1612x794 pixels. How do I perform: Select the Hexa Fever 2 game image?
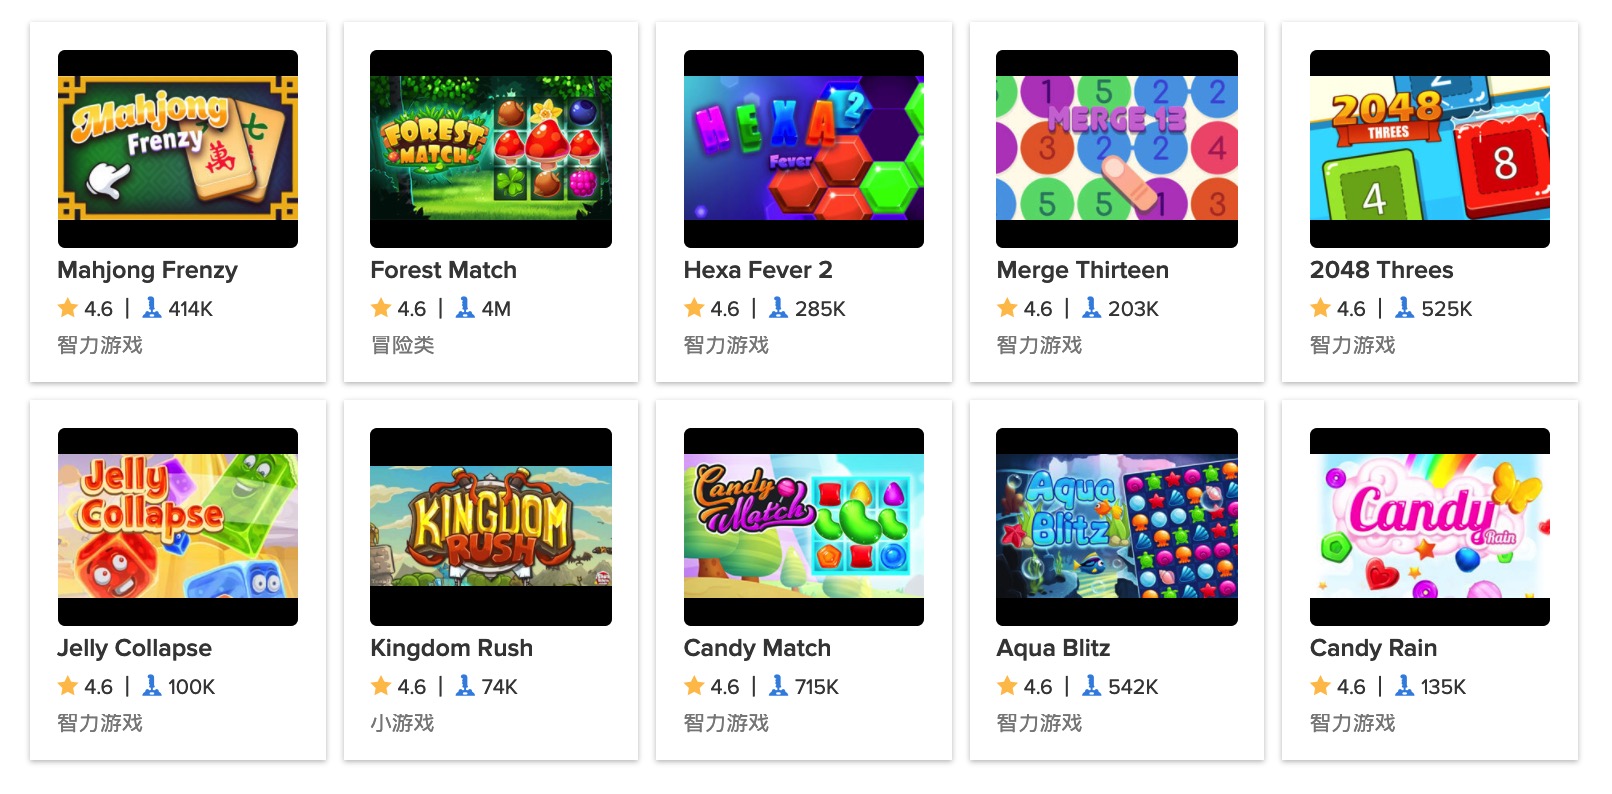click(x=804, y=149)
